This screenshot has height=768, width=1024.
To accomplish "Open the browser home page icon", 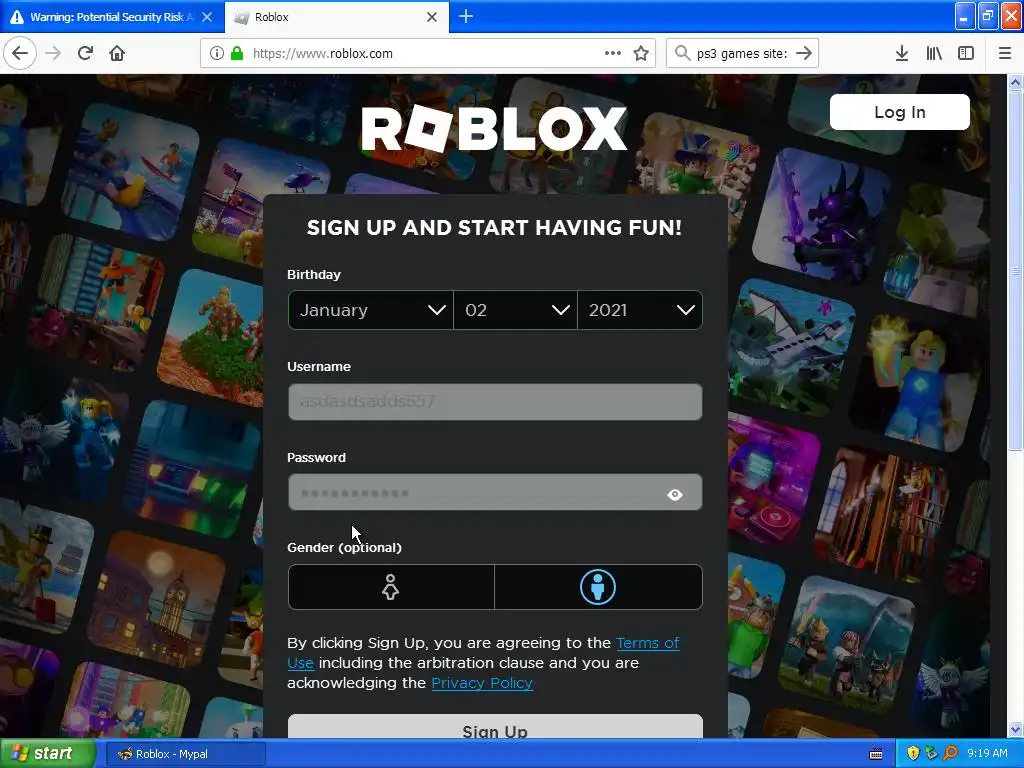I will coord(117,53).
